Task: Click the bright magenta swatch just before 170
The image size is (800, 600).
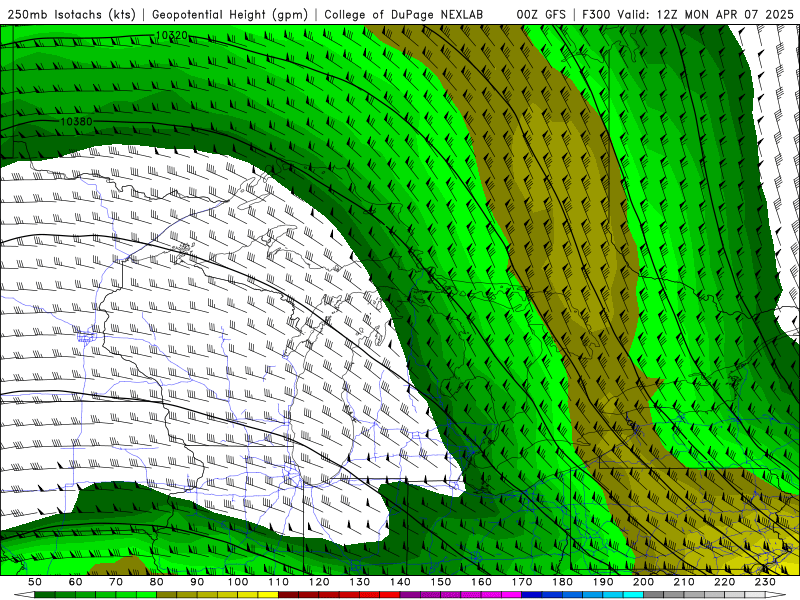Action: (512, 595)
